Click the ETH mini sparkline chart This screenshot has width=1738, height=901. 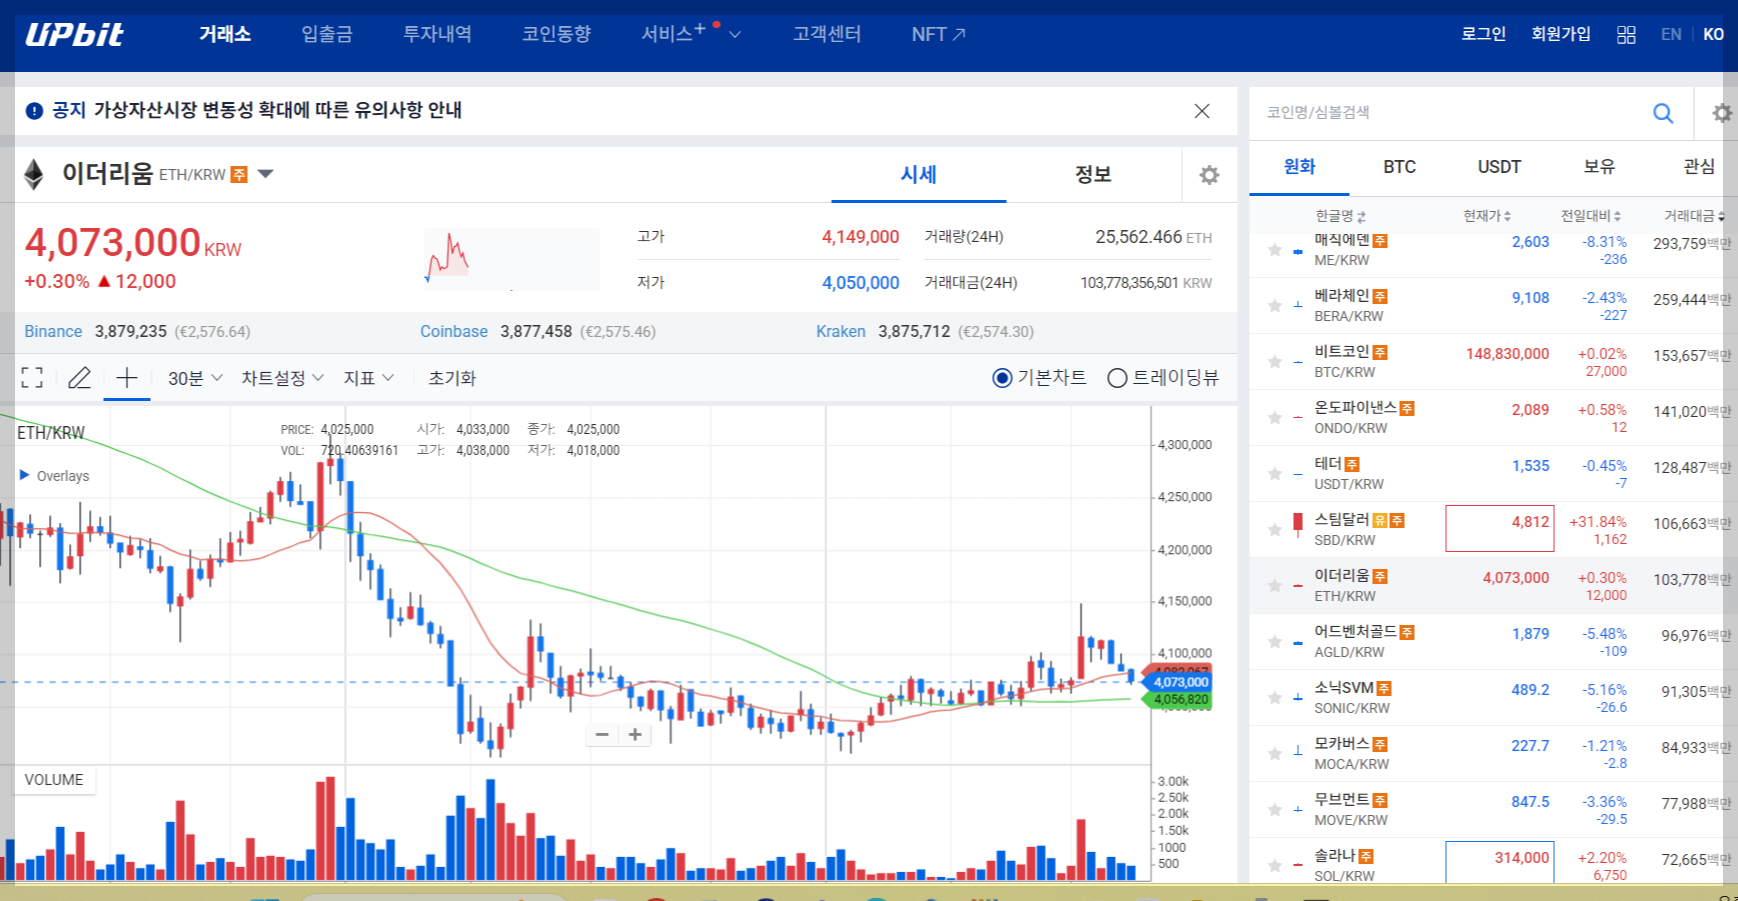(512, 259)
